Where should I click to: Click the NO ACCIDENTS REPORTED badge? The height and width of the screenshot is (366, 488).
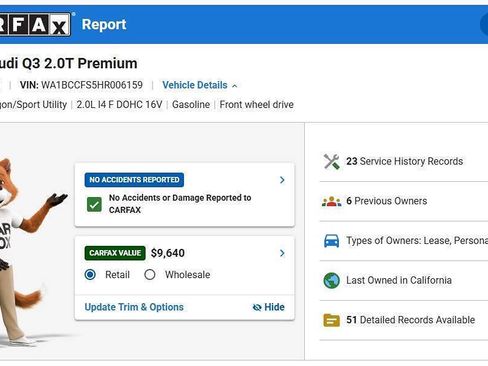tap(134, 180)
